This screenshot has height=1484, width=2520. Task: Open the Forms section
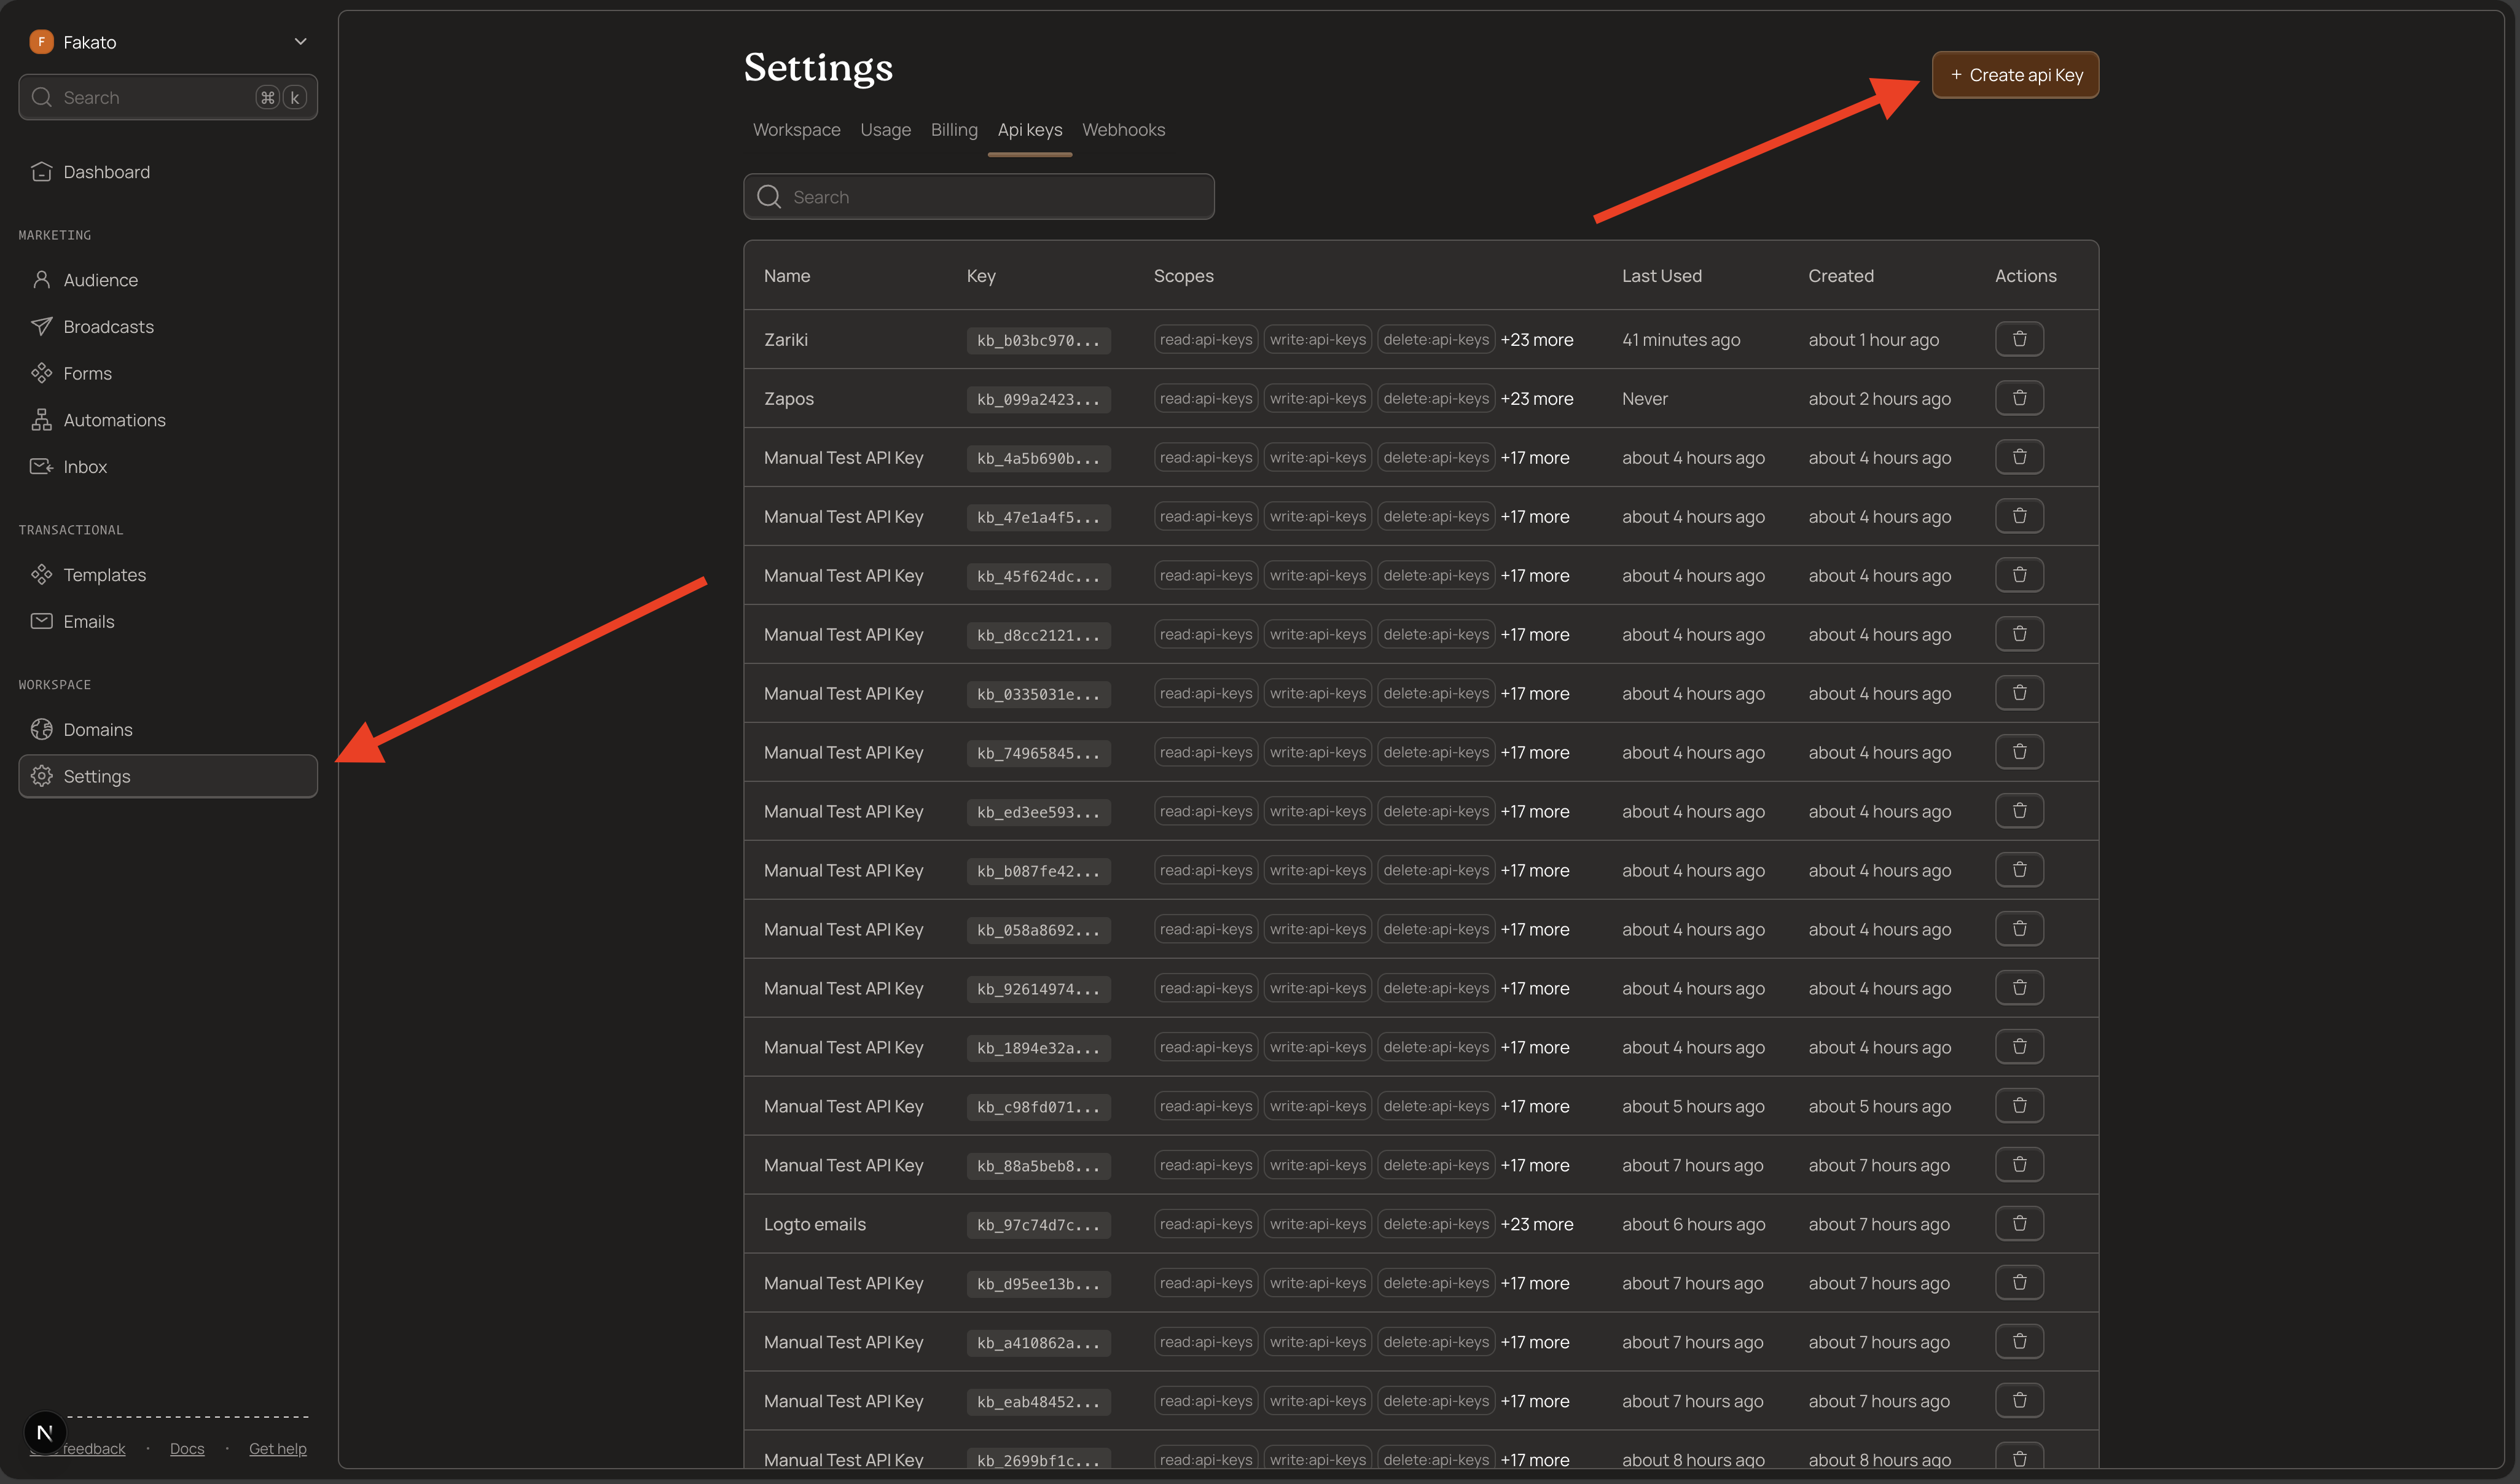point(87,373)
